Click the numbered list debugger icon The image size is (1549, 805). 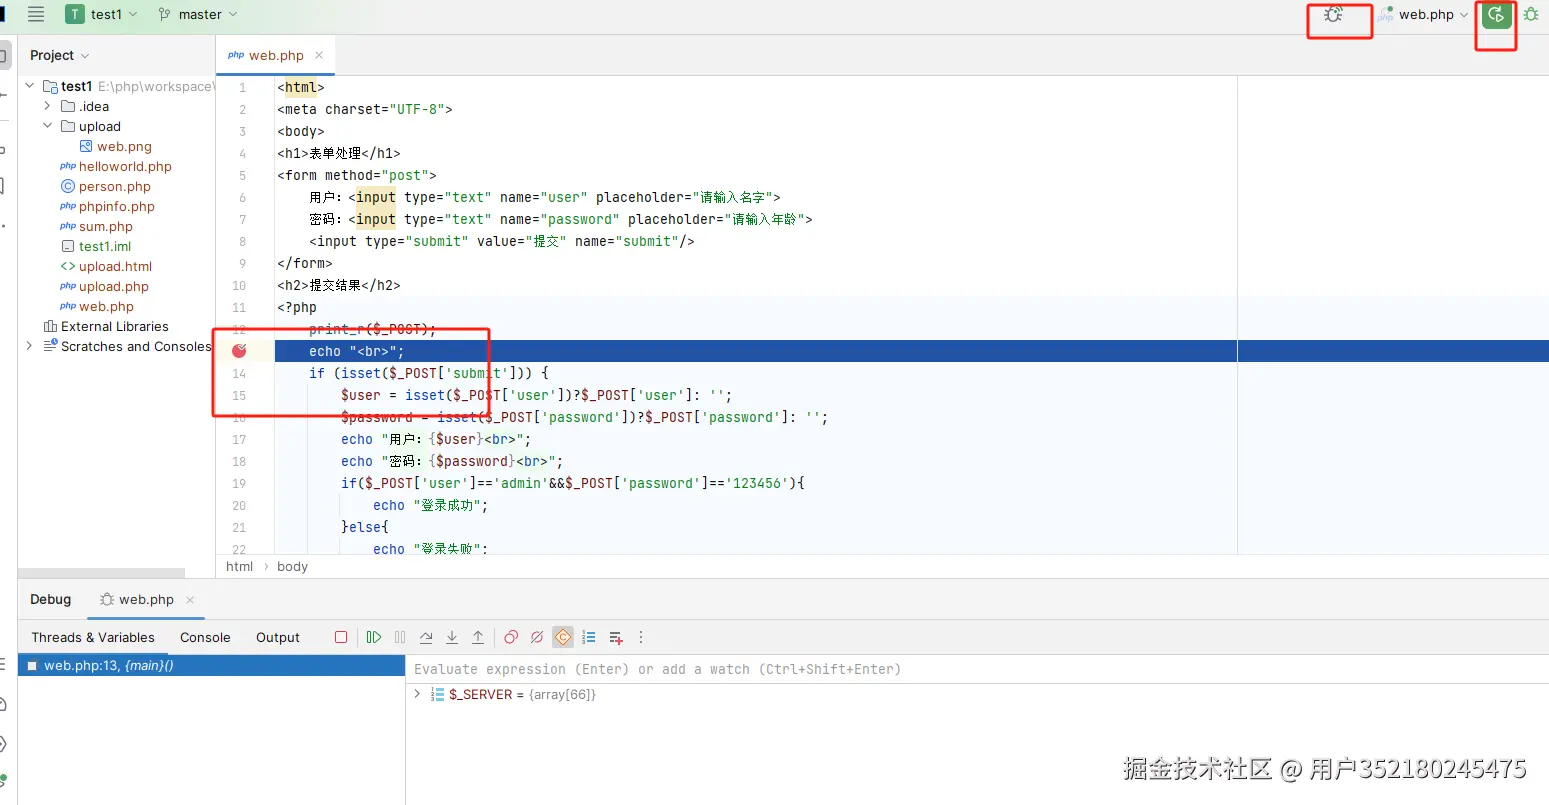[x=589, y=637]
